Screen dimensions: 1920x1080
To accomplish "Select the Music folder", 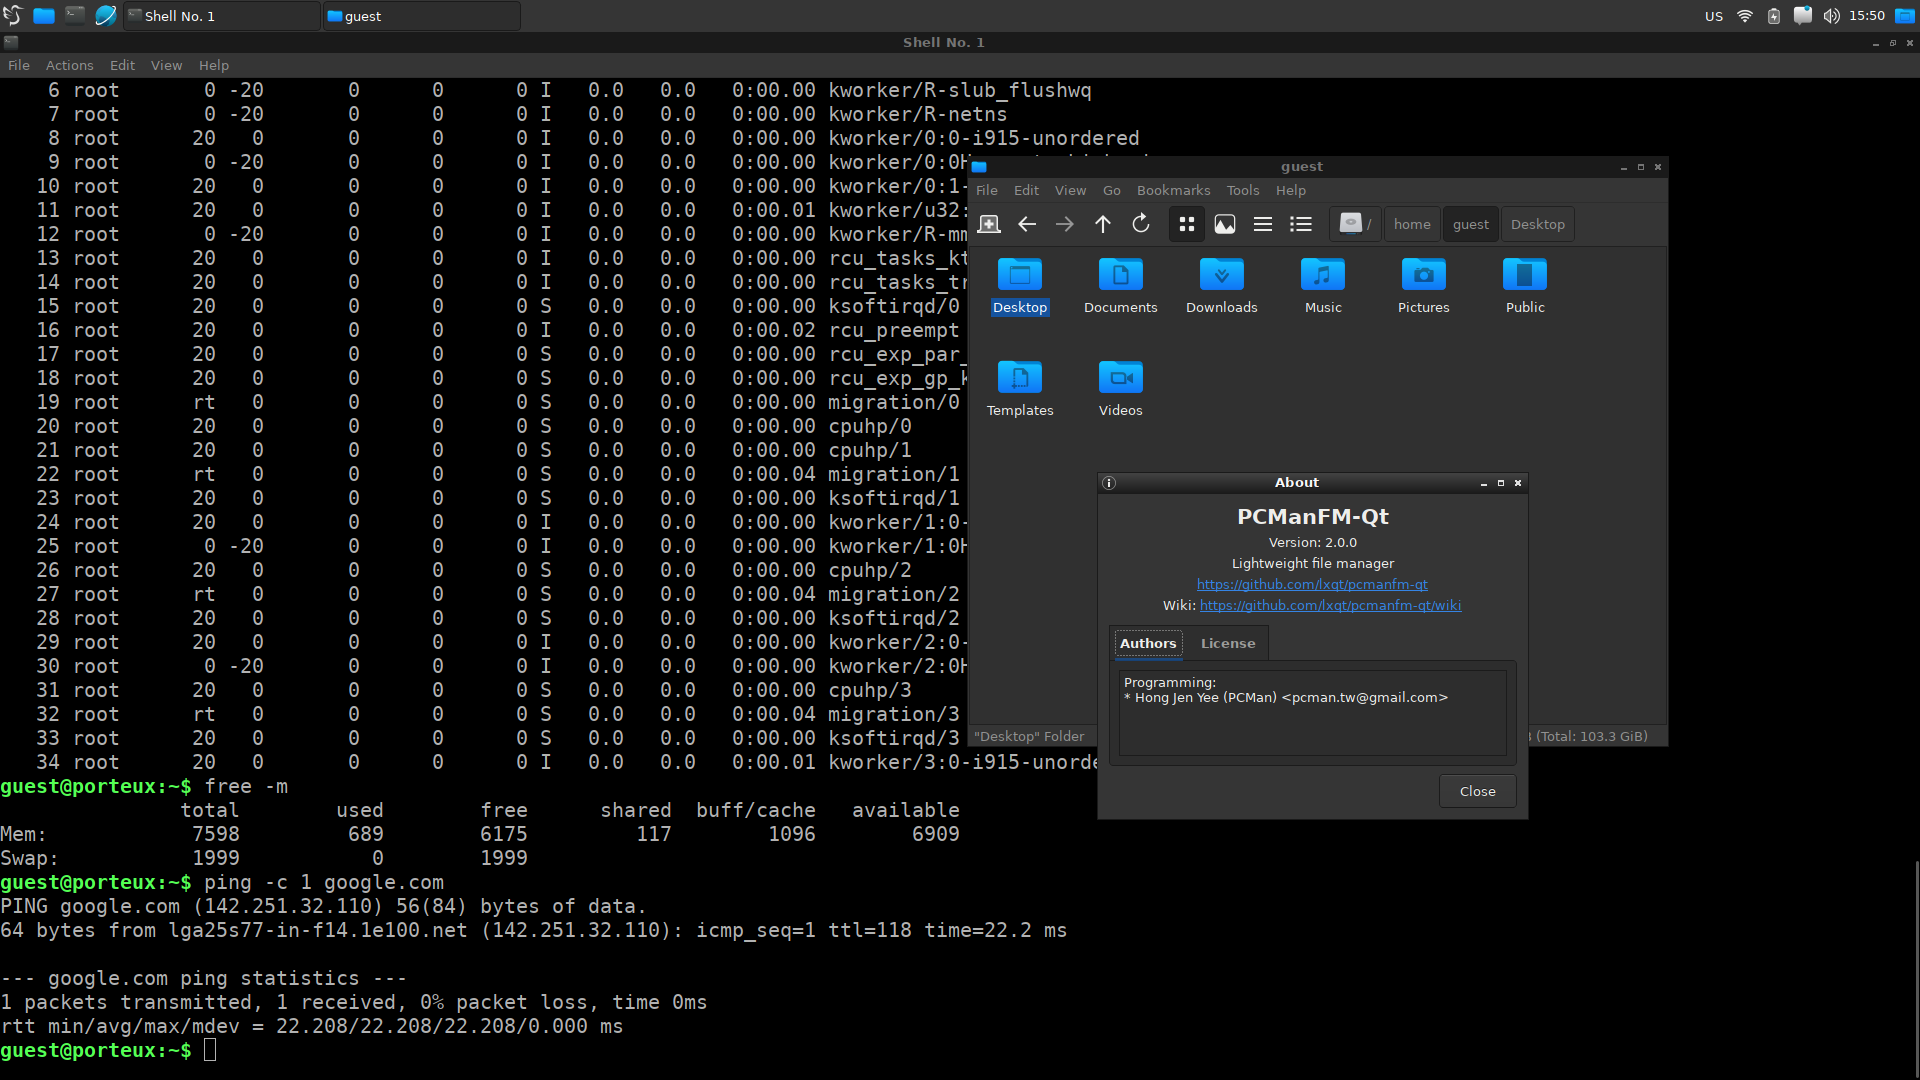I will 1323,286.
